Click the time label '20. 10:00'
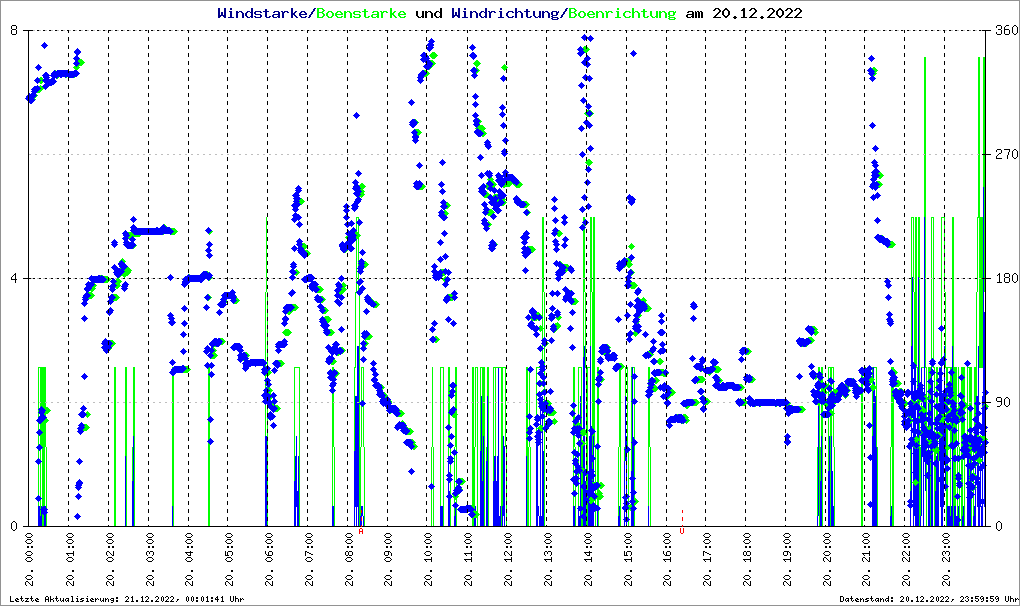 click(427, 560)
